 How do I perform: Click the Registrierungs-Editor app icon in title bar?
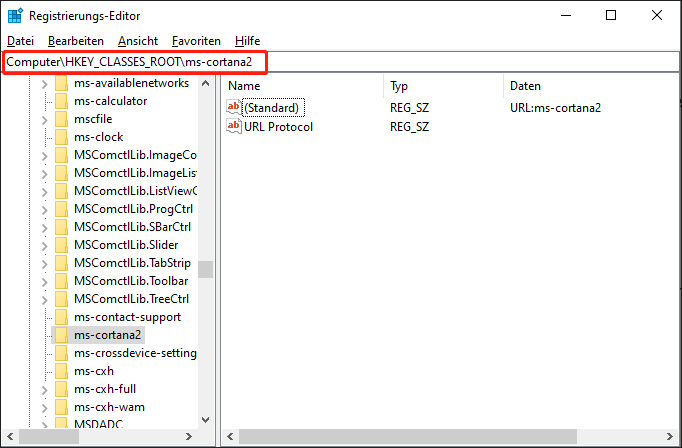[x=15, y=15]
